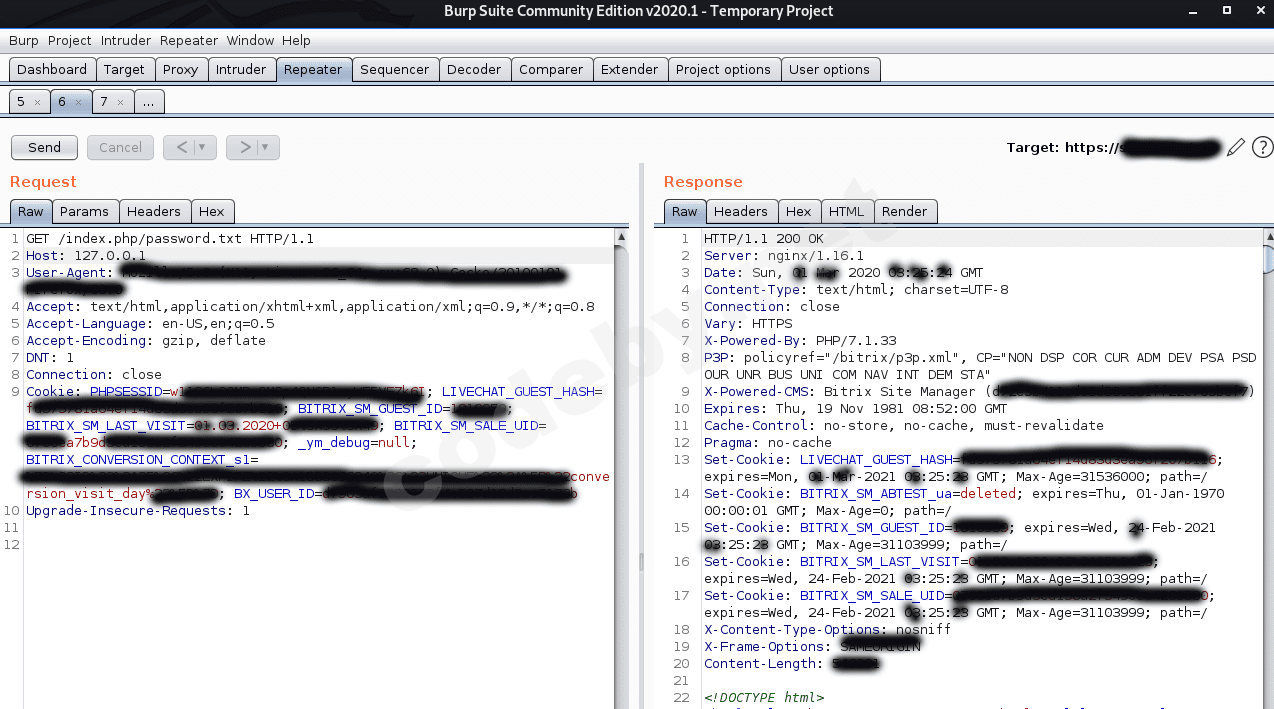View response in HTML tab
1274x709 pixels.
[x=846, y=211]
